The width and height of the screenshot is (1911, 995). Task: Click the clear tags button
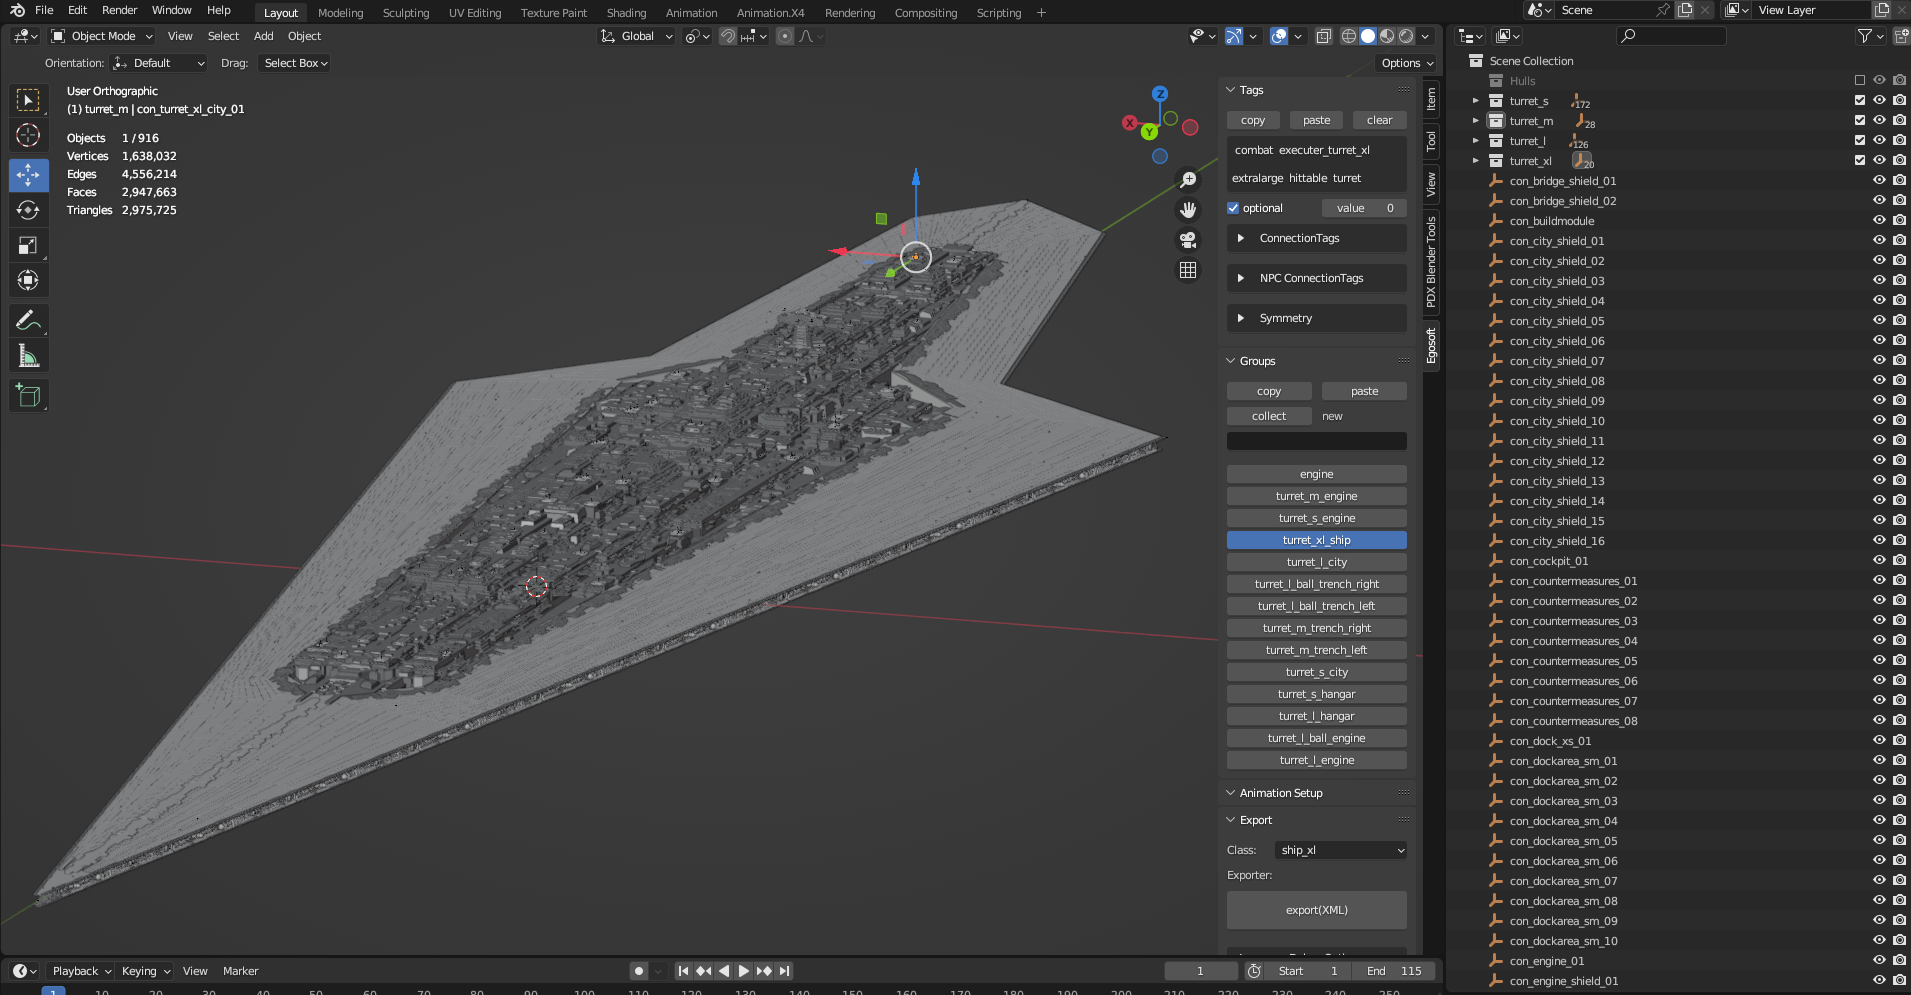tap(1379, 120)
